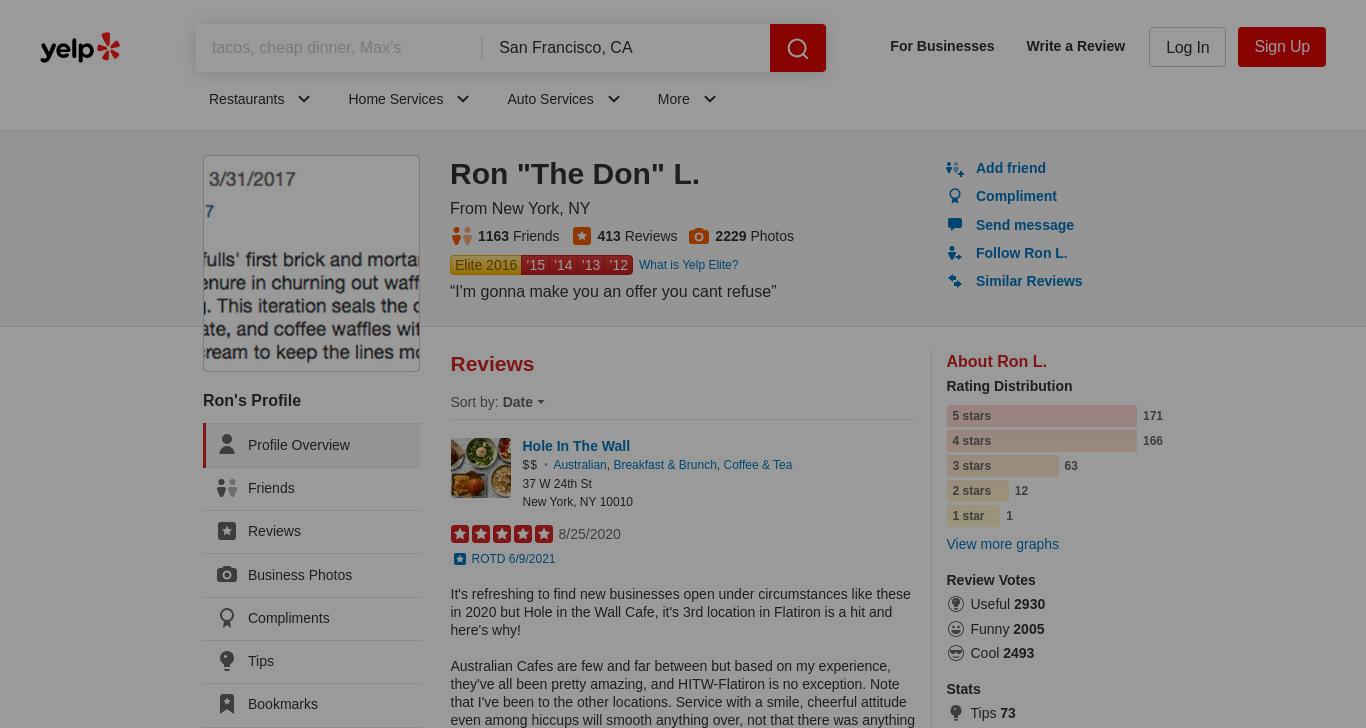Open the Hole In The Wall business link
Image resolution: width=1366 pixels, height=728 pixels.
point(576,446)
